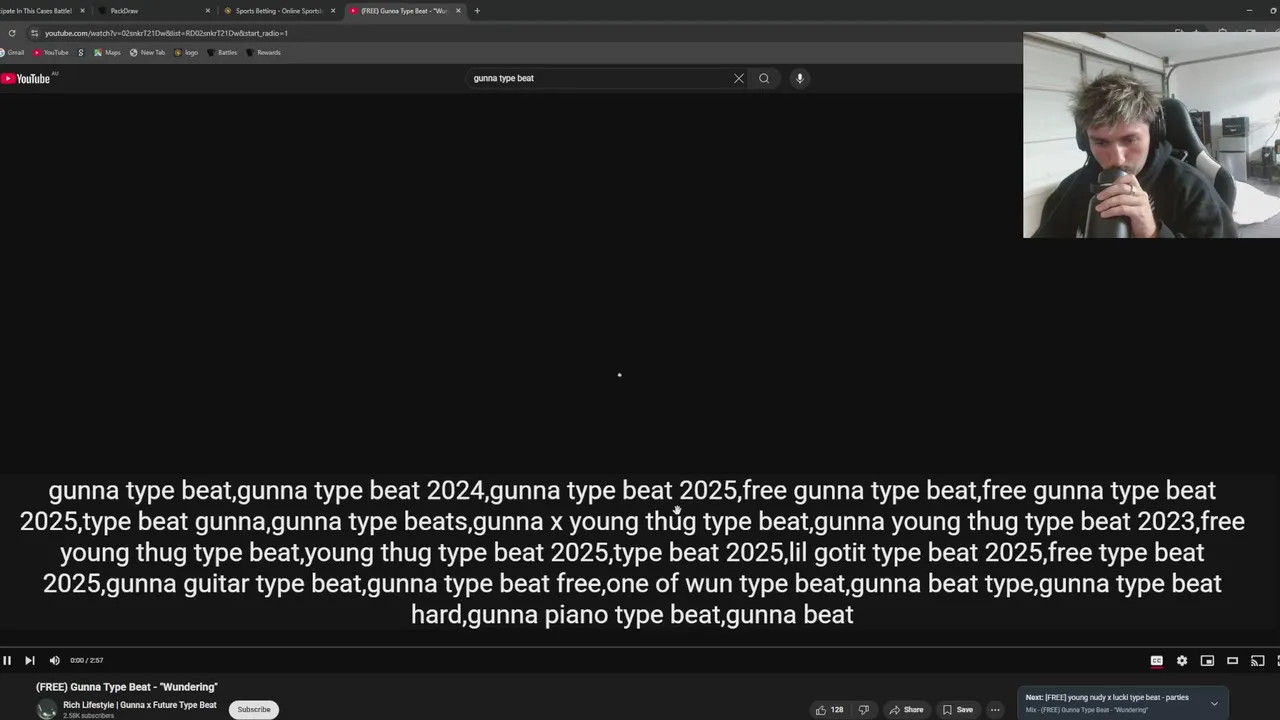
Task: Open the S bookmark icon
Action: click(81, 53)
